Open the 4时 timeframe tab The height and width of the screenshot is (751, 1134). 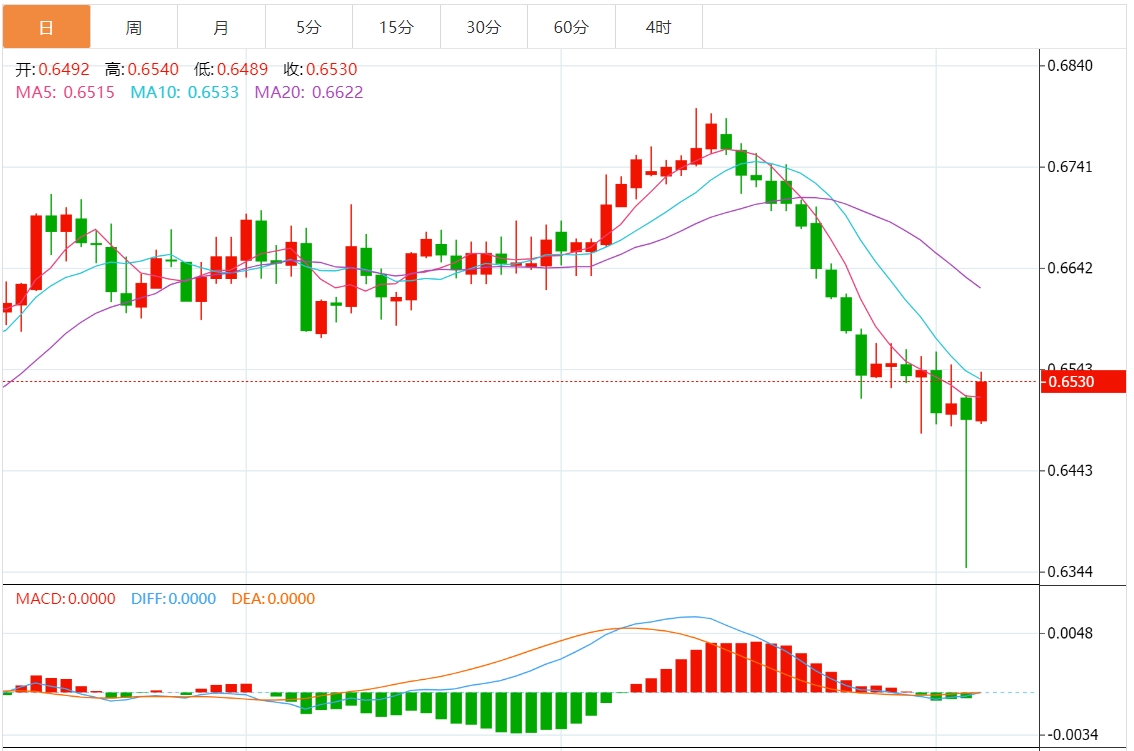[x=659, y=27]
